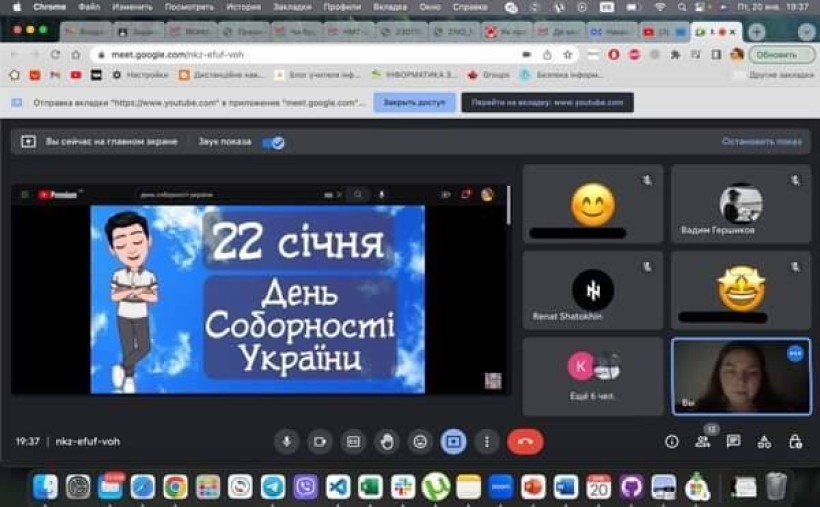
Task: Switch to the YouTube browser tab
Action: 663,32
